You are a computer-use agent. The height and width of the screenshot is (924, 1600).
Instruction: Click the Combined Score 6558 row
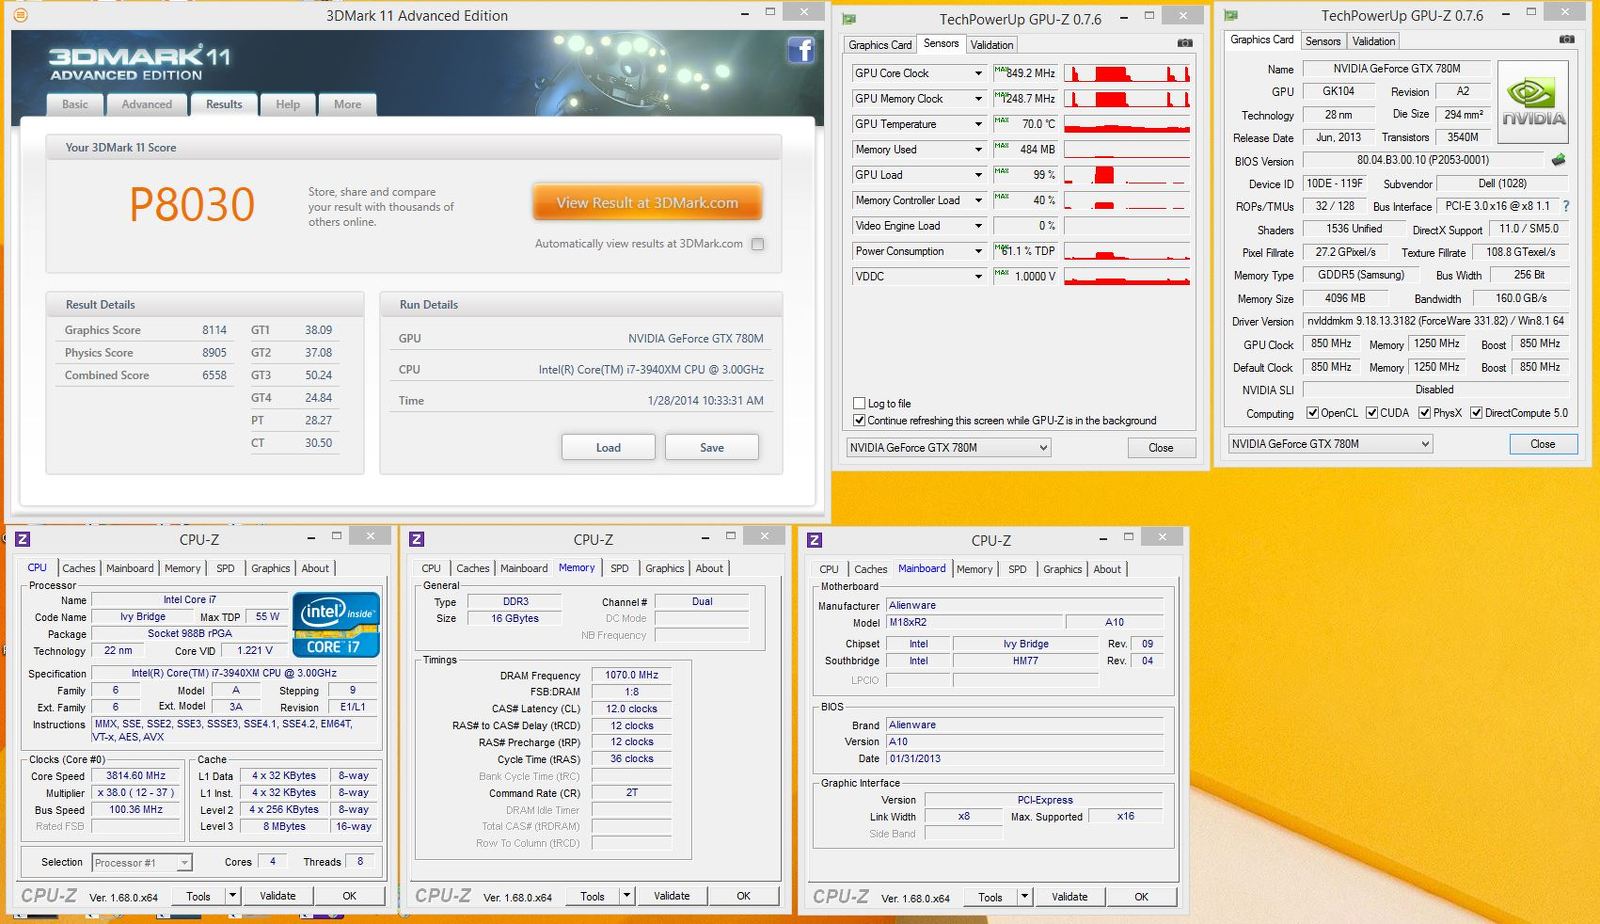pyautogui.click(x=146, y=376)
